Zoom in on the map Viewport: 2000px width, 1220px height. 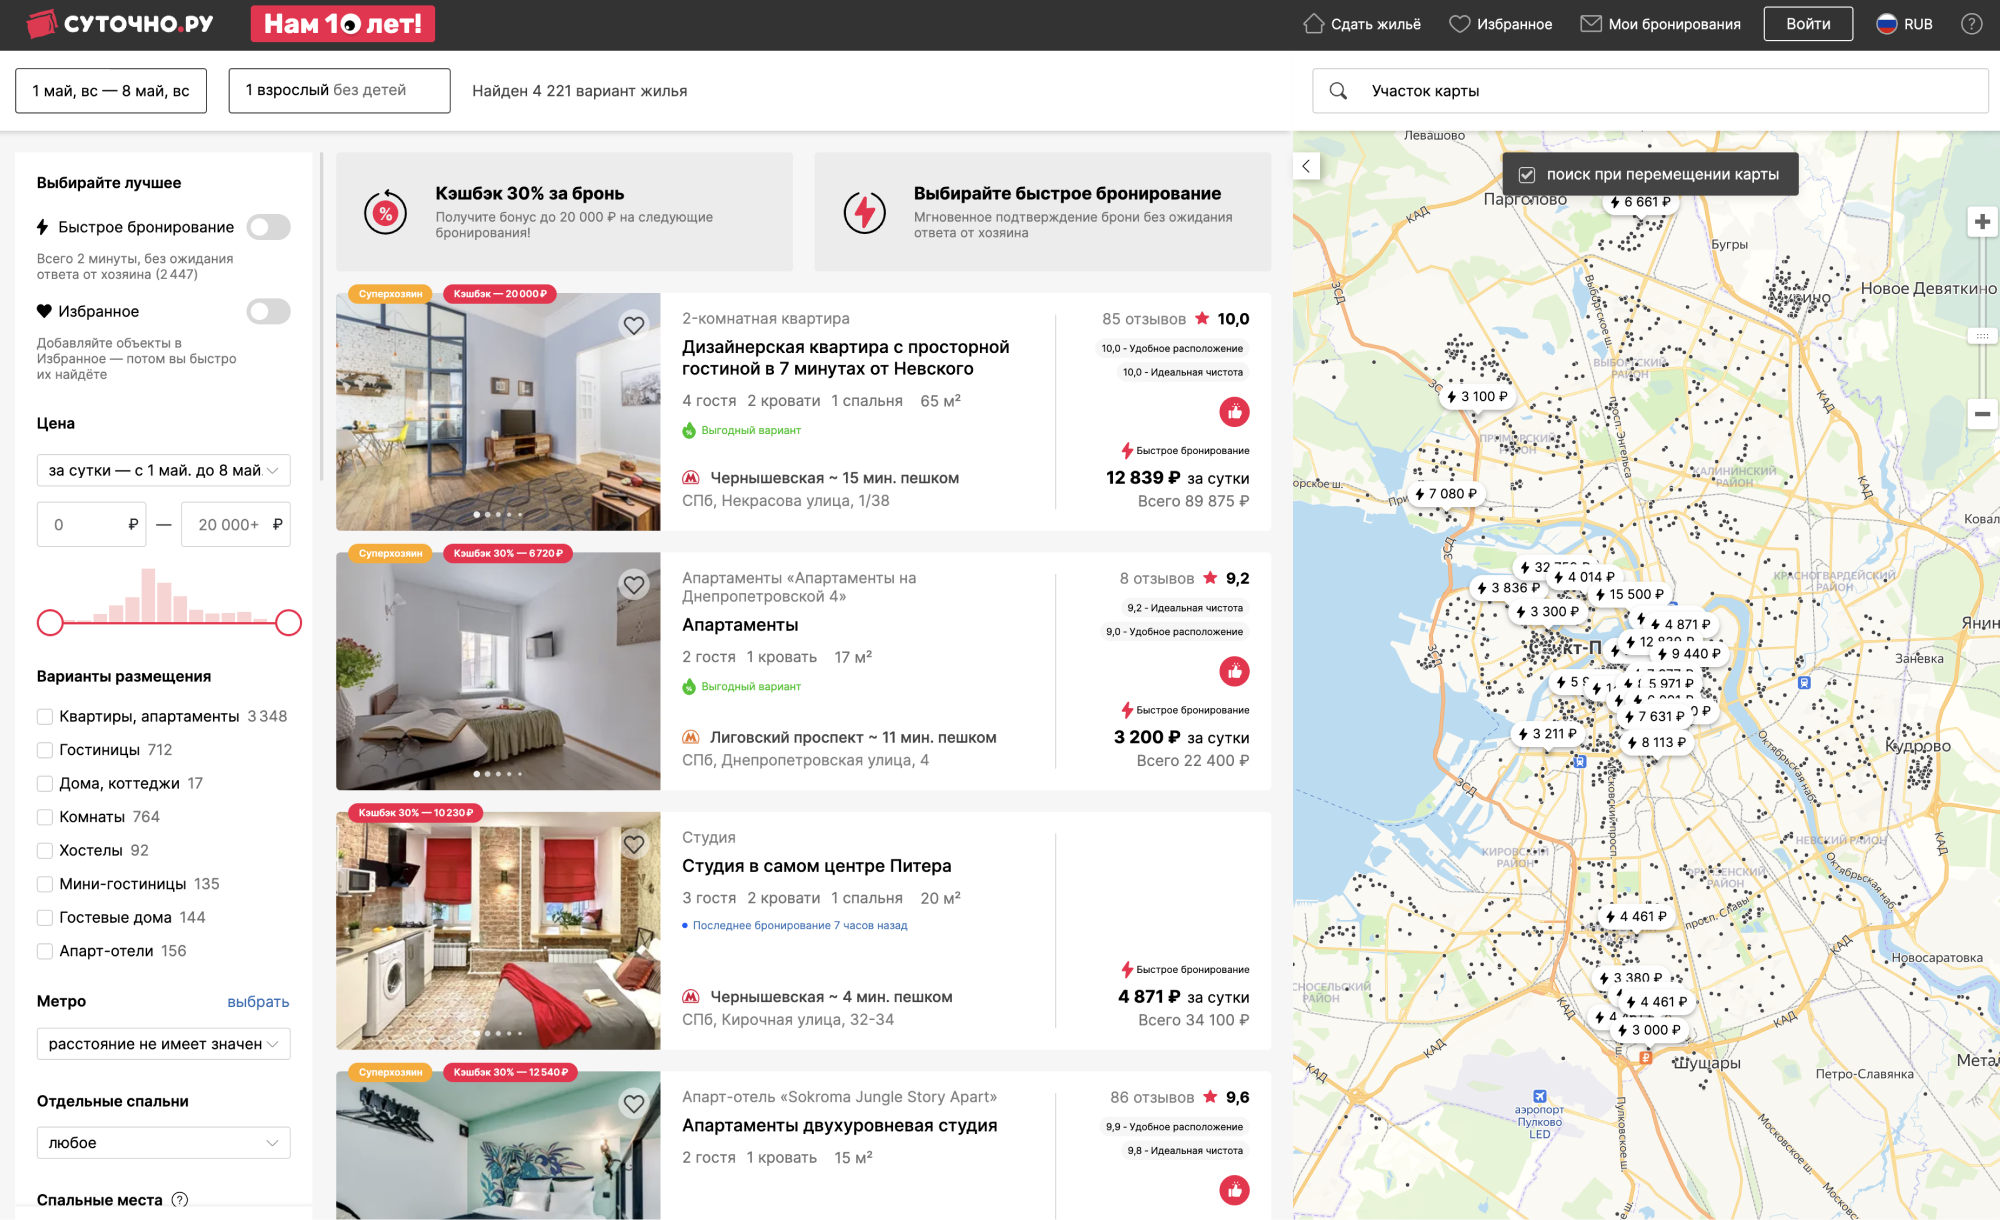pos(1982,222)
